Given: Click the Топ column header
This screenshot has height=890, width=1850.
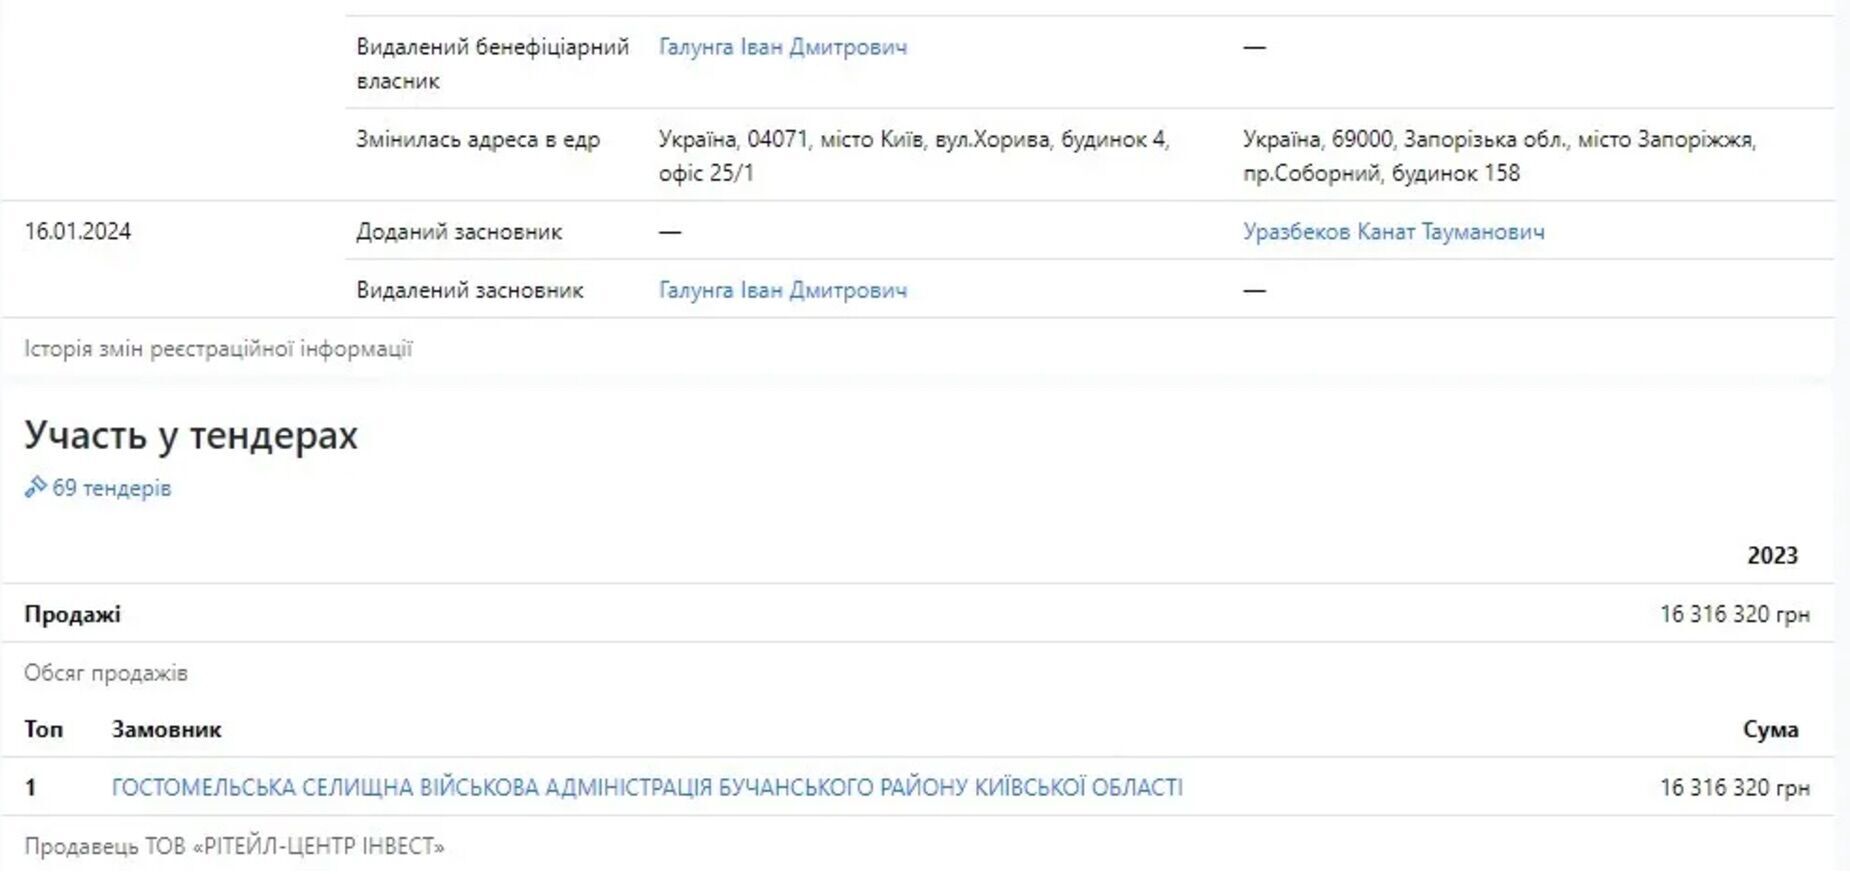Looking at the screenshot, I should [43, 730].
